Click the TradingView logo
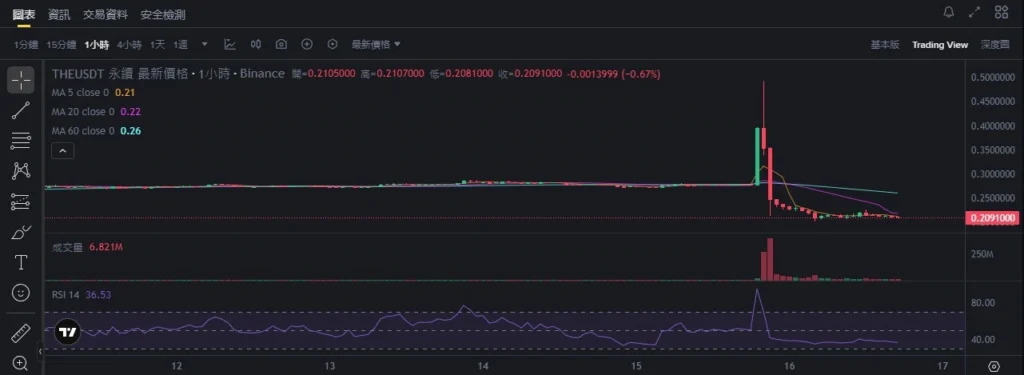The image size is (1024, 375). (x=66, y=332)
